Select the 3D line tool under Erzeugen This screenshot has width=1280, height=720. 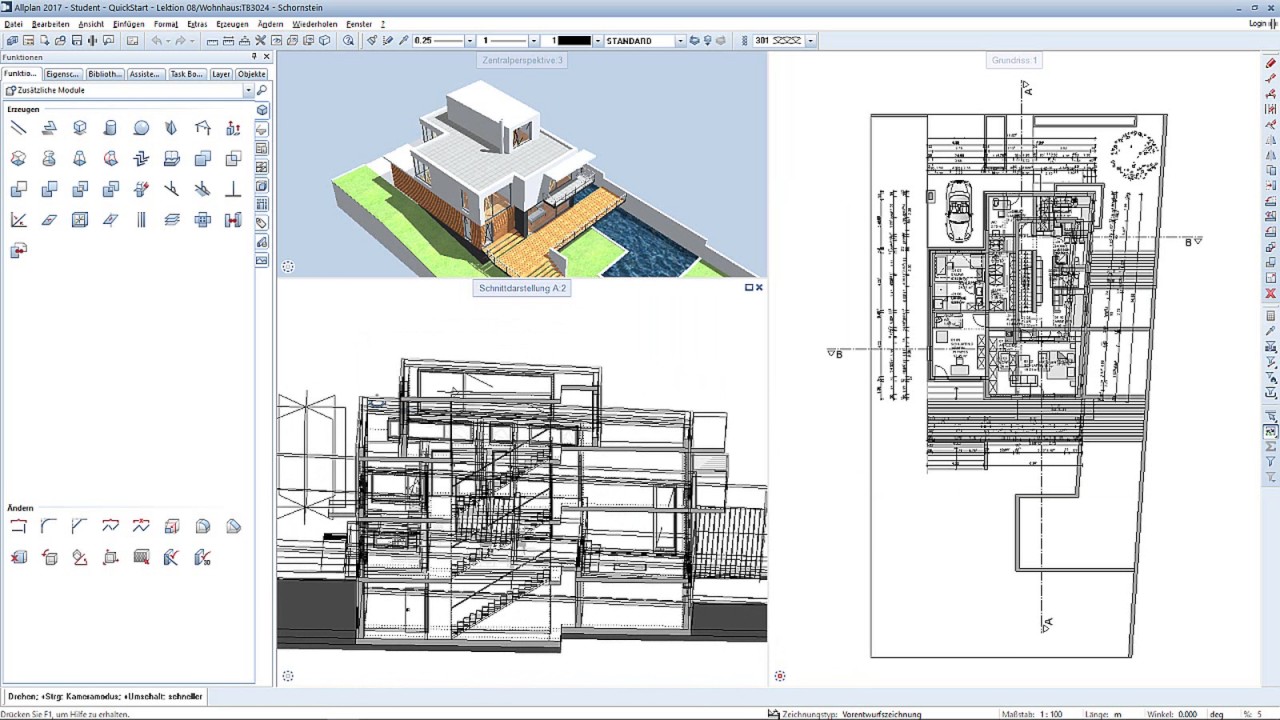[x=18, y=128]
